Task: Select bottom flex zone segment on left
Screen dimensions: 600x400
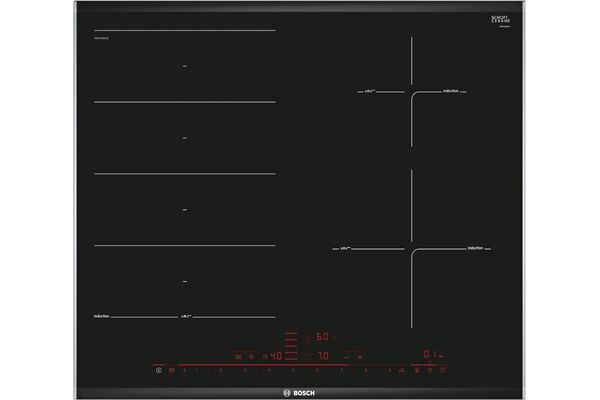Action: point(185,282)
